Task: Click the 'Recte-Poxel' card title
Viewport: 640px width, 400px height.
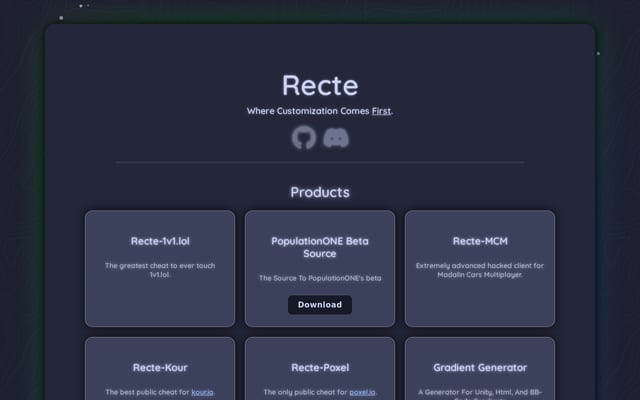Action: 320,368
